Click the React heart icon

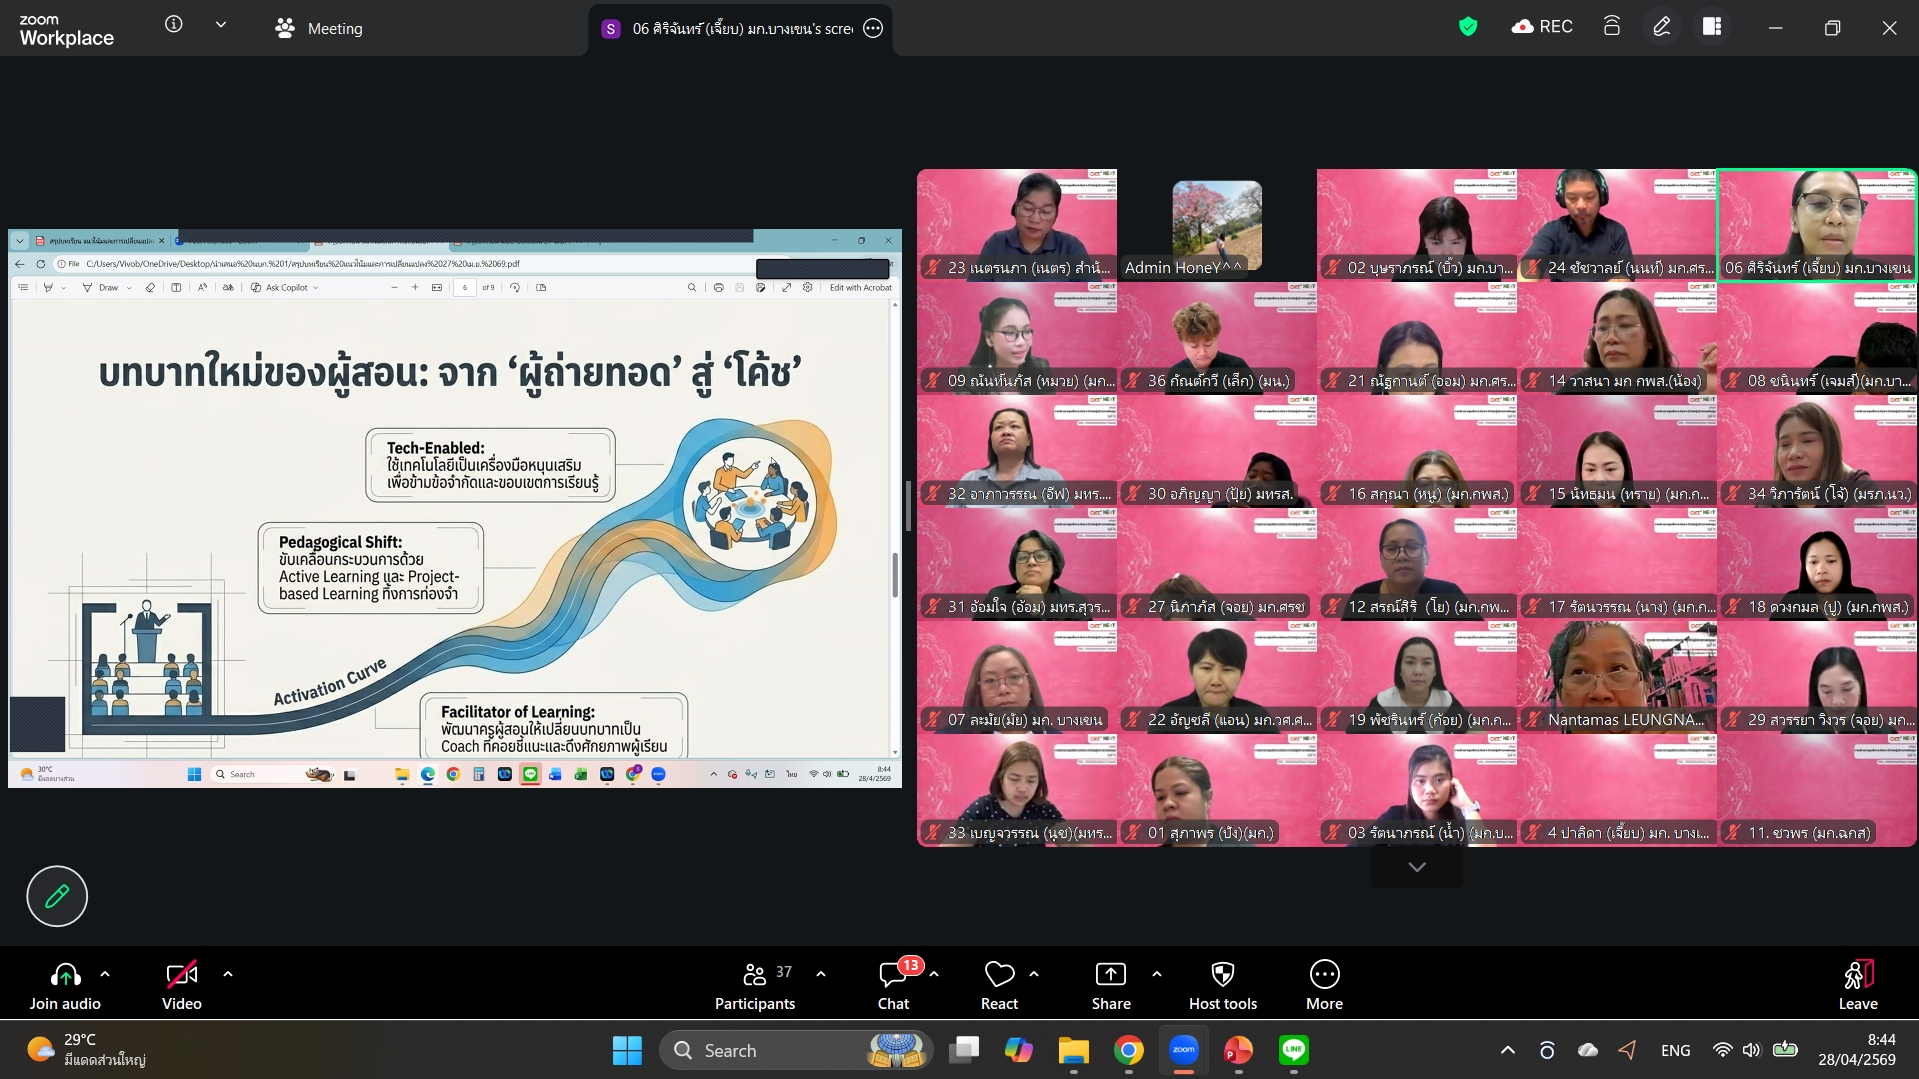coord(999,985)
